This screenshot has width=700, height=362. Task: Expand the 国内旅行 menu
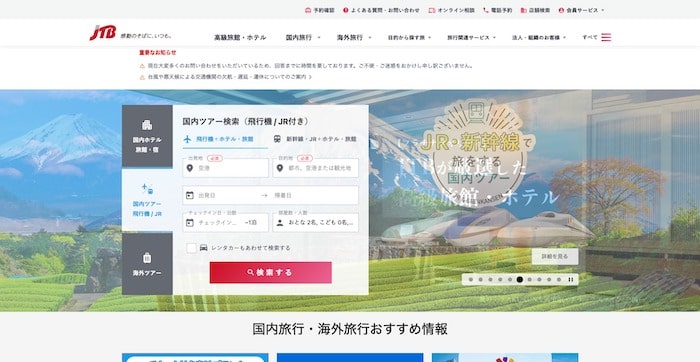coord(303,37)
